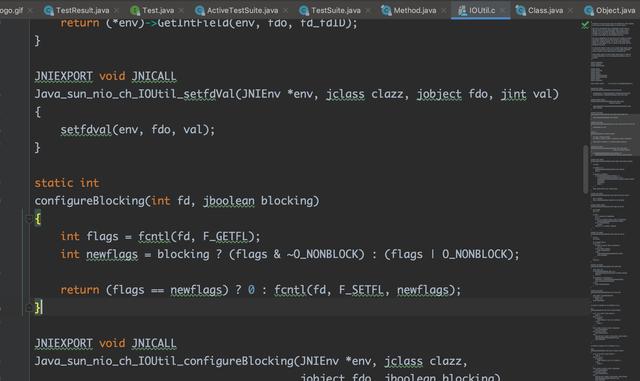Close the TestResult.java tab
640x381 pixels.
[x=116, y=11]
